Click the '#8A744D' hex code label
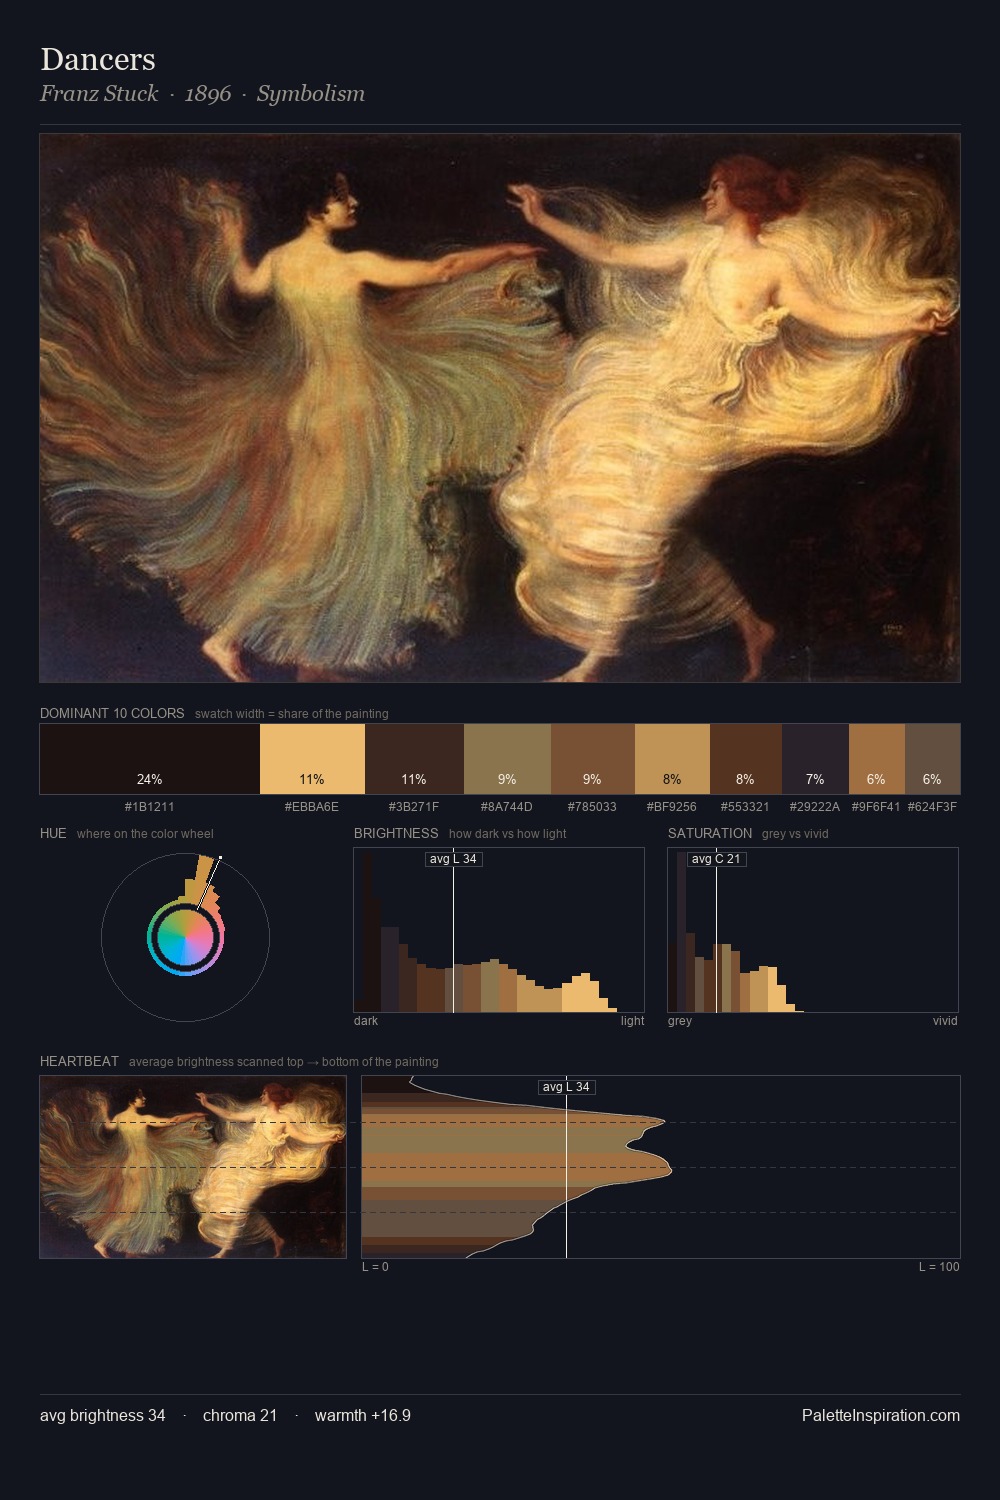 tap(507, 807)
